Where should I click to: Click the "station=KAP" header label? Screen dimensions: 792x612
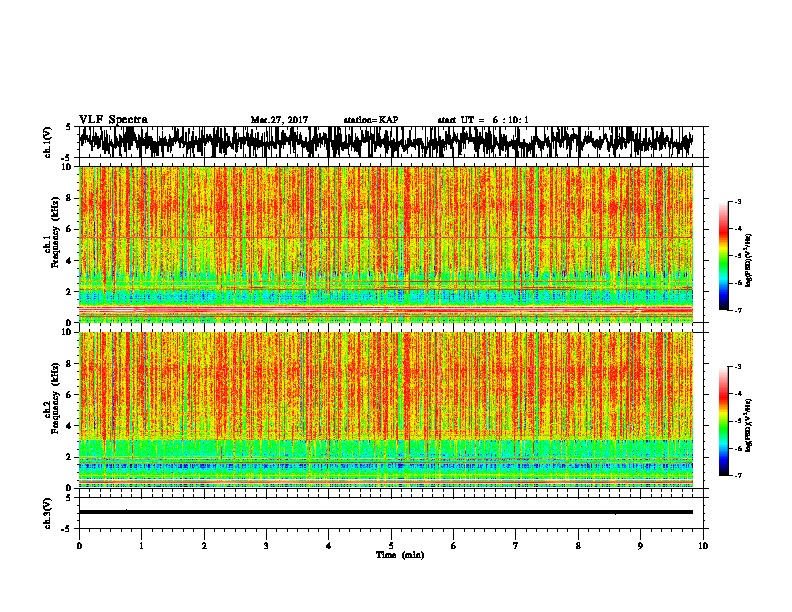(x=371, y=120)
